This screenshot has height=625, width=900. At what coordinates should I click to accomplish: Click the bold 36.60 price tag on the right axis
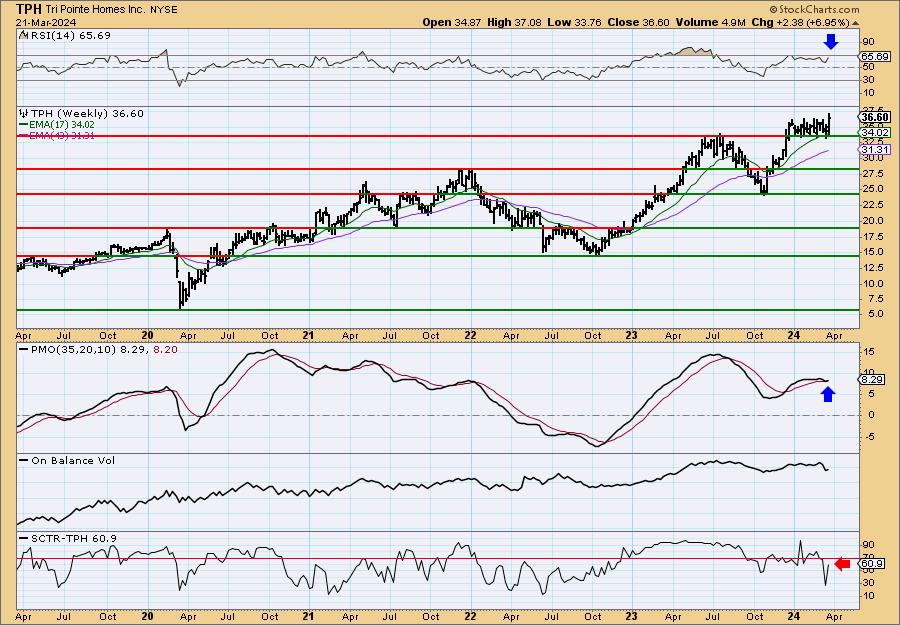[876, 117]
